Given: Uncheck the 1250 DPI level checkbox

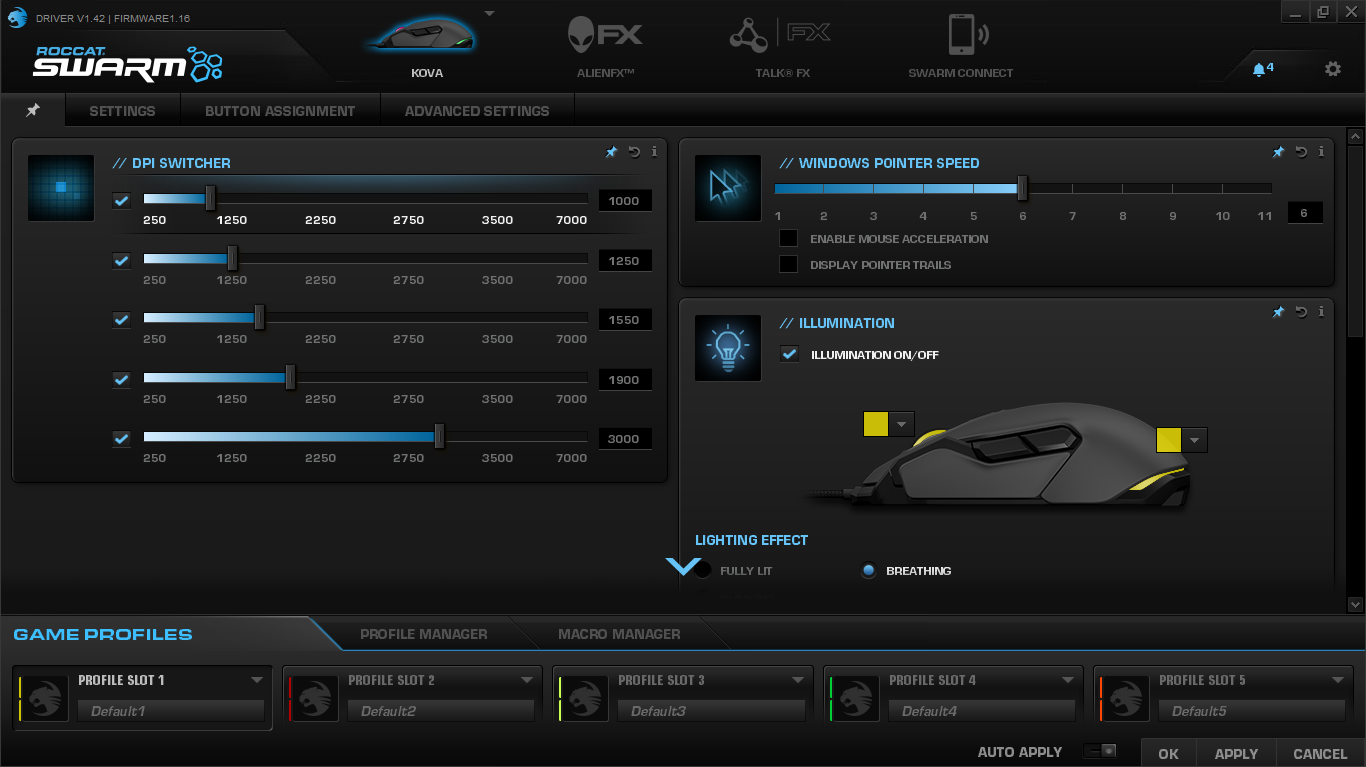Looking at the screenshot, I should coord(121,260).
